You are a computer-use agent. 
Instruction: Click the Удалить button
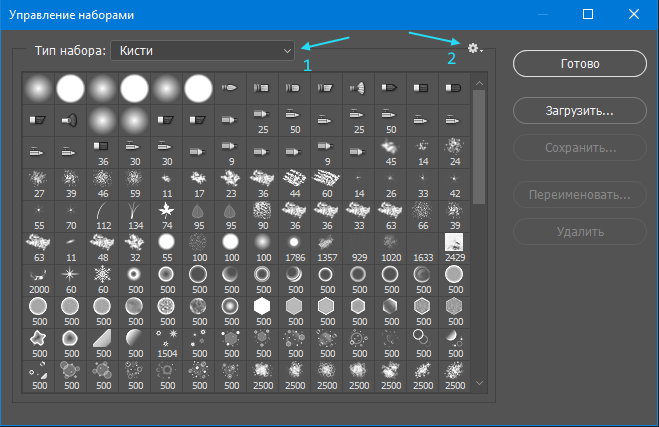(x=580, y=232)
